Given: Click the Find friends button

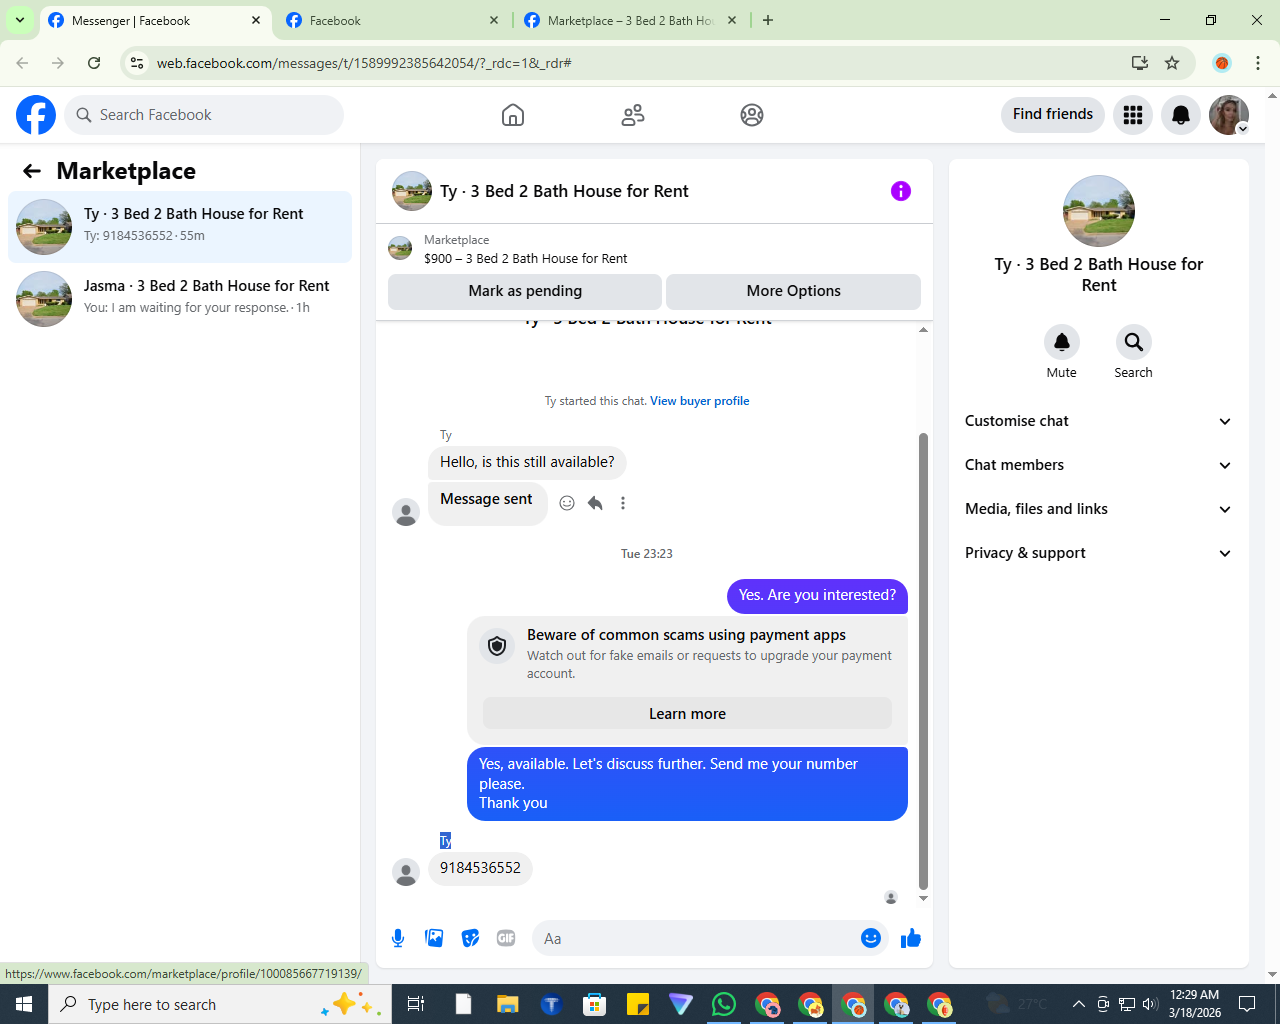Looking at the screenshot, I should [x=1053, y=114].
